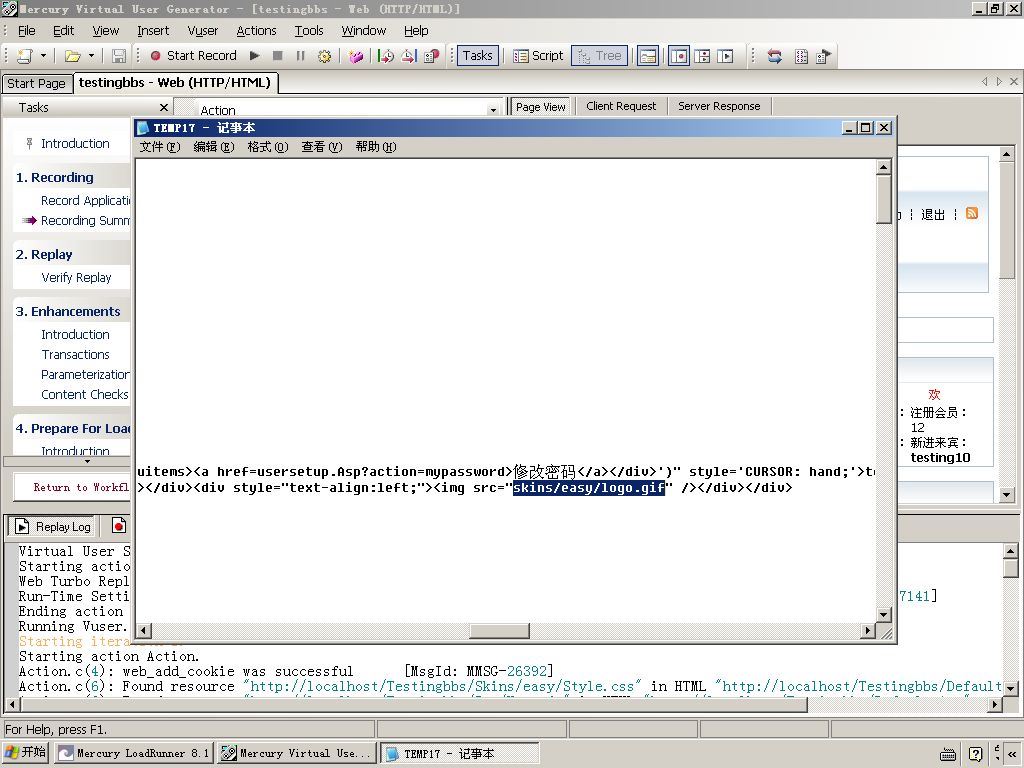This screenshot has width=1024, height=768.
Task: Click Notepad vertical scrollbar thumb
Action: pos(884,199)
